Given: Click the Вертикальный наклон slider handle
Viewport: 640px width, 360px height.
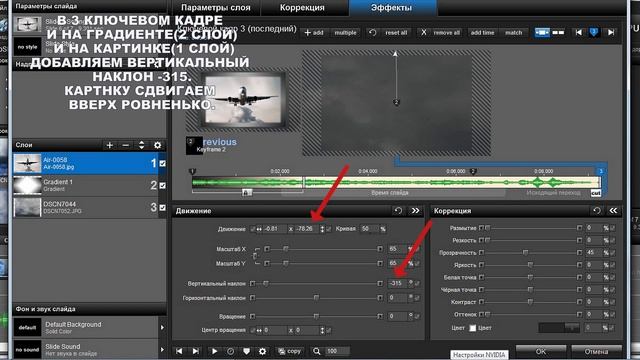Looking at the screenshot, I should pyautogui.click(x=266, y=283).
